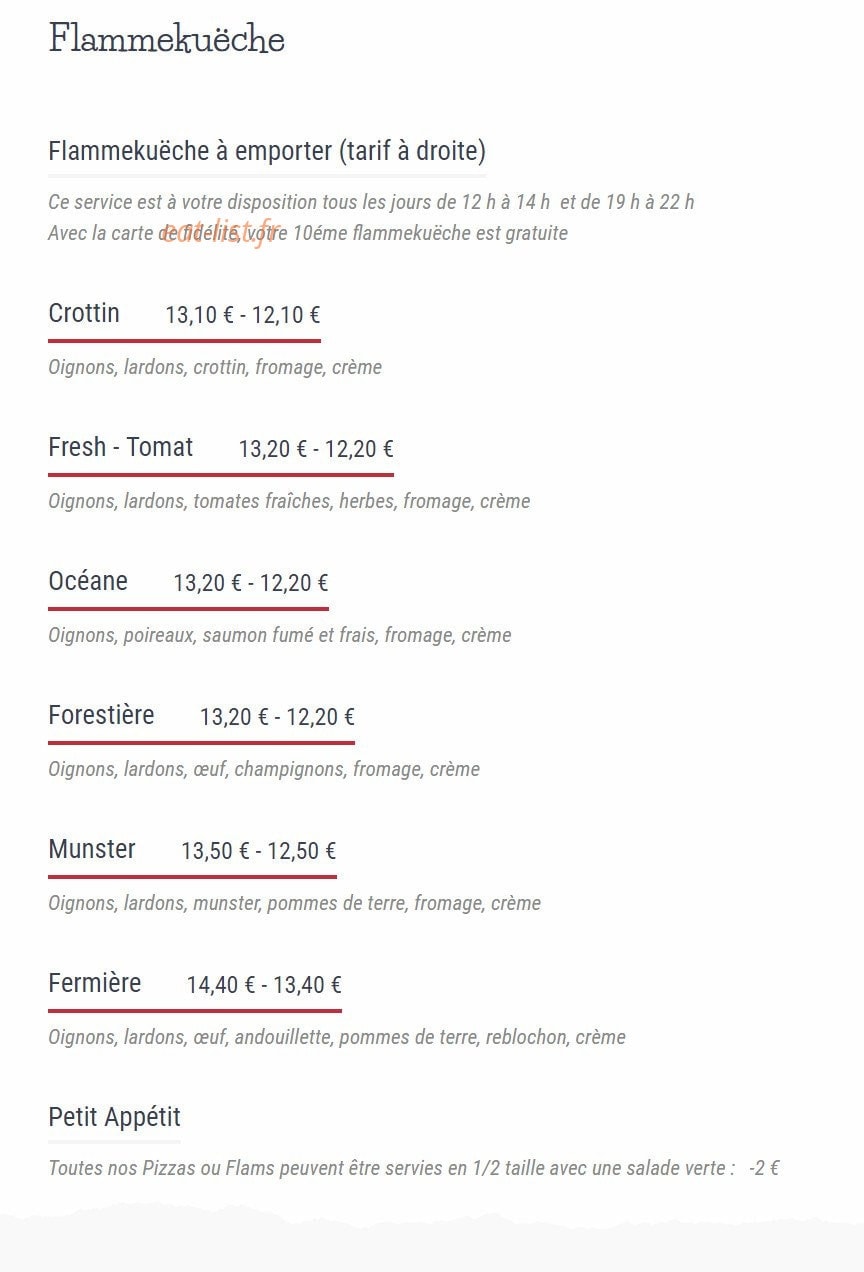Image resolution: width=864 pixels, height=1272 pixels.
Task: Select the Forestière menu item
Action: [101, 715]
